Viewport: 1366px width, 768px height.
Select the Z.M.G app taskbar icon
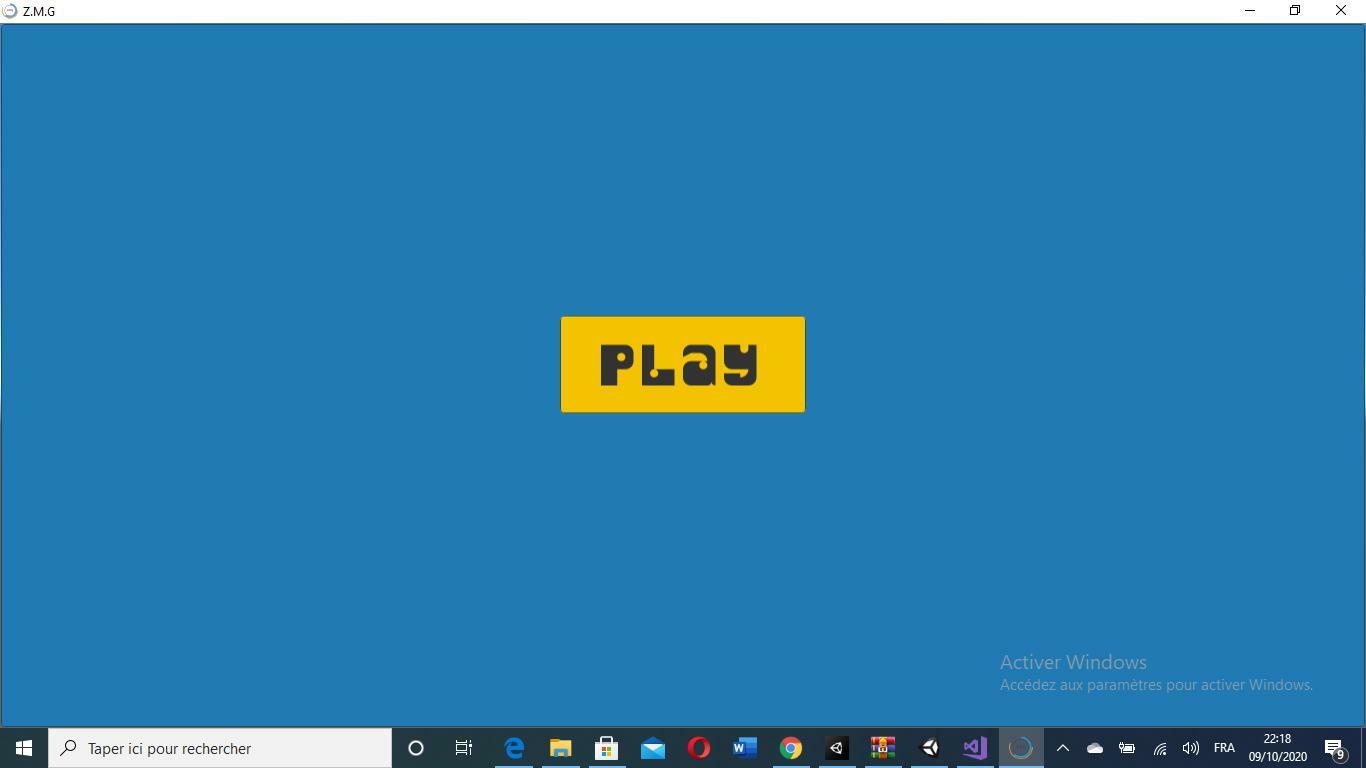point(1020,748)
